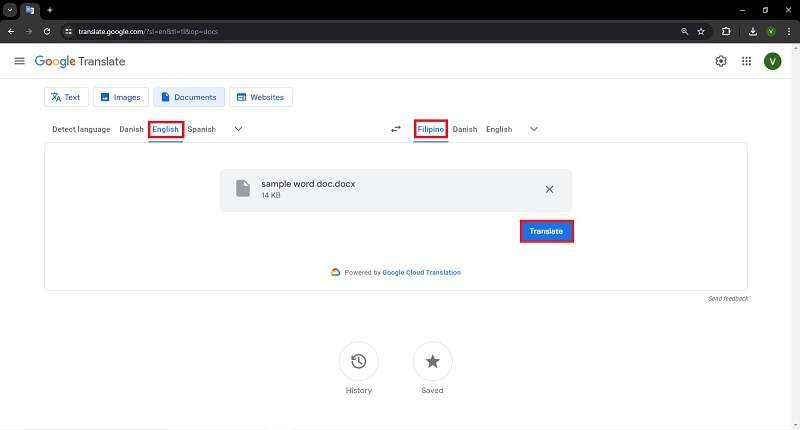The height and width of the screenshot is (430, 800).
Task: Select the Documents tab
Action: 189,97
